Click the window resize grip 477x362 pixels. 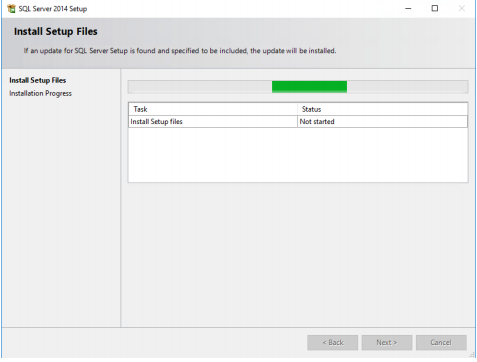[472, 355]
